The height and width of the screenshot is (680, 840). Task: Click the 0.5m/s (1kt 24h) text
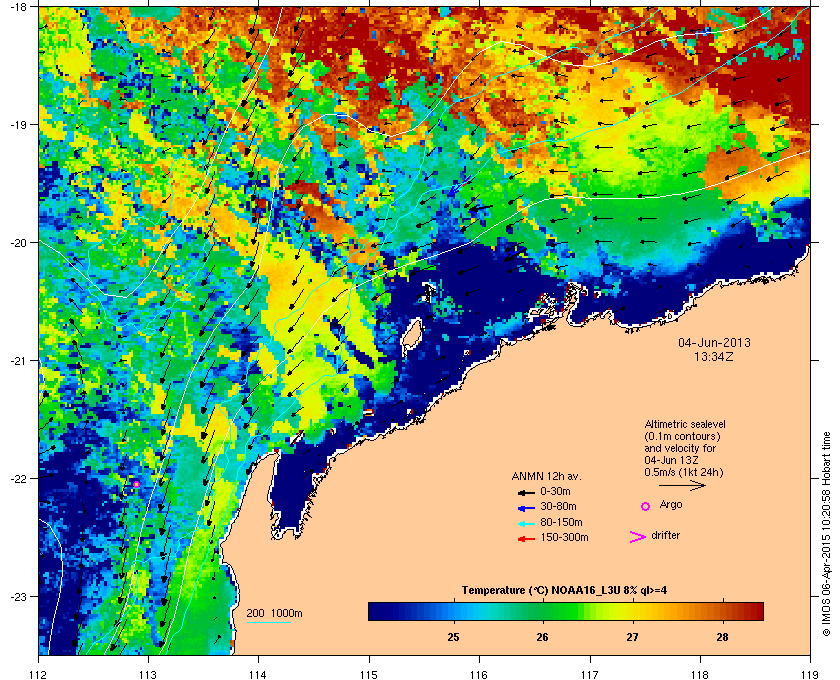(684, 473)
